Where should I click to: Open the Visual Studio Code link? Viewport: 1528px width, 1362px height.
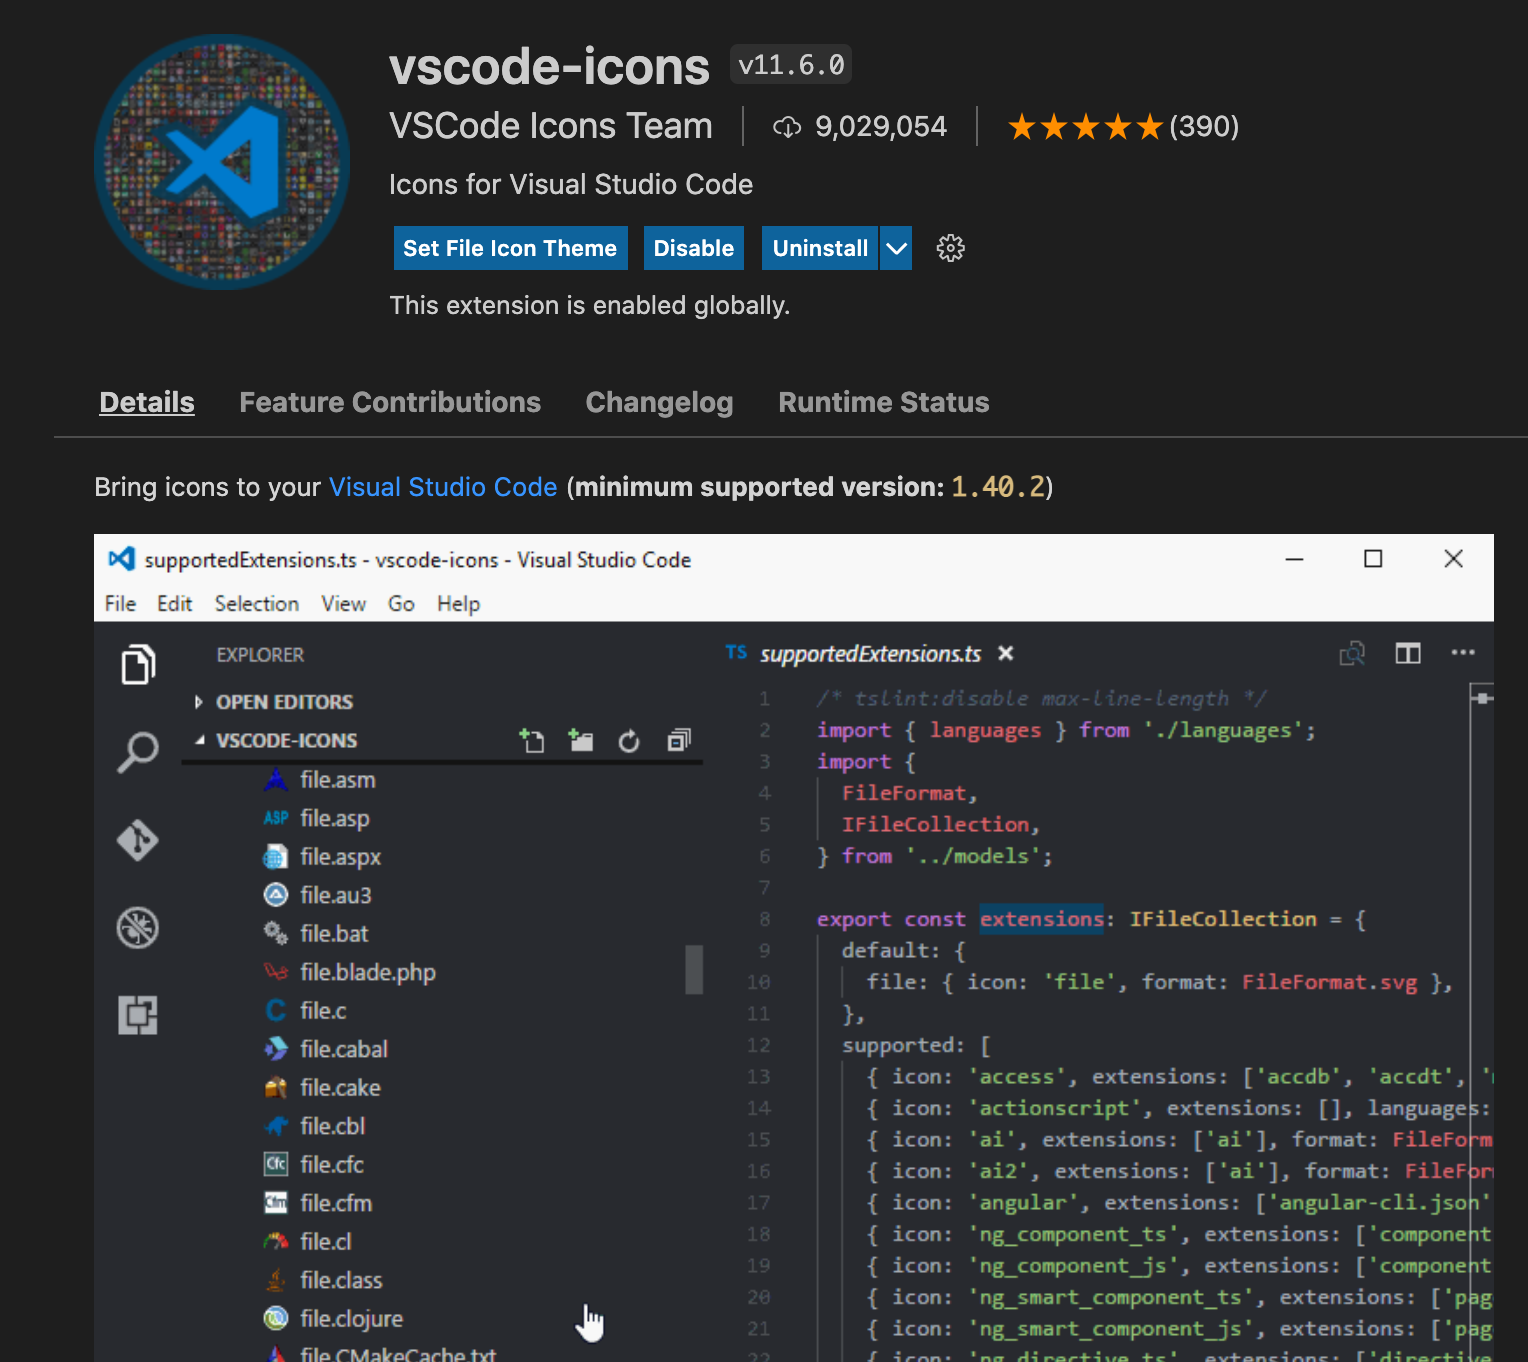point(443,487)
